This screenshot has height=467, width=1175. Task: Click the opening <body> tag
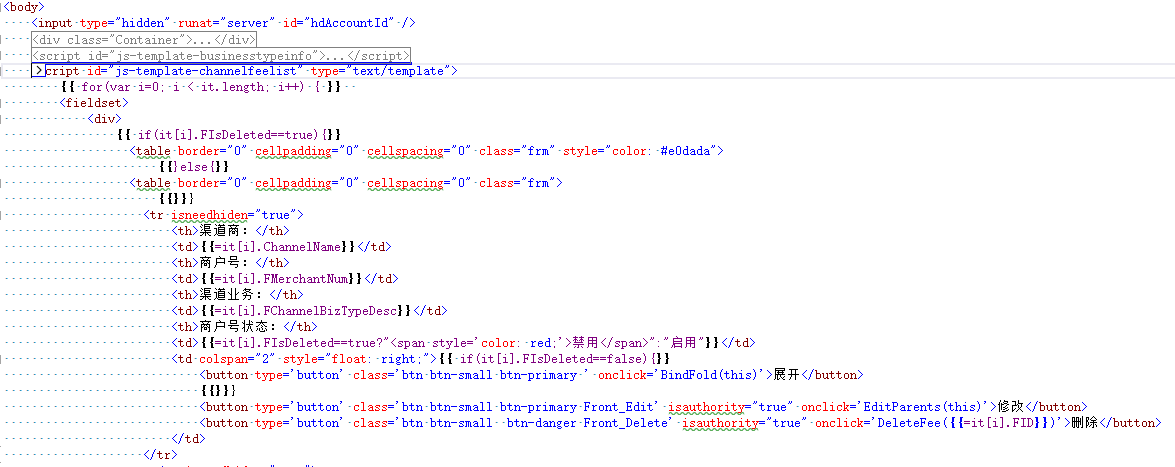tap(24, 7)
